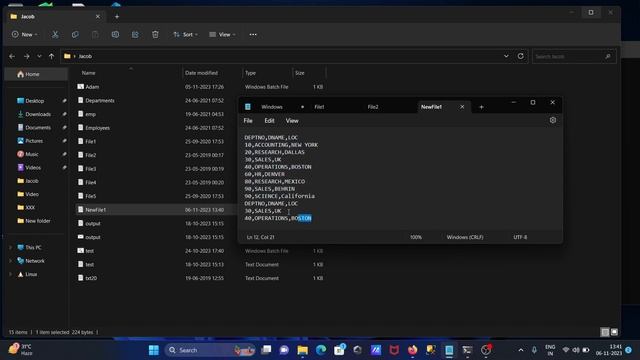Click Windows (CRLF) line ending indicator
The image size is (640, 360).
[465, 237]
